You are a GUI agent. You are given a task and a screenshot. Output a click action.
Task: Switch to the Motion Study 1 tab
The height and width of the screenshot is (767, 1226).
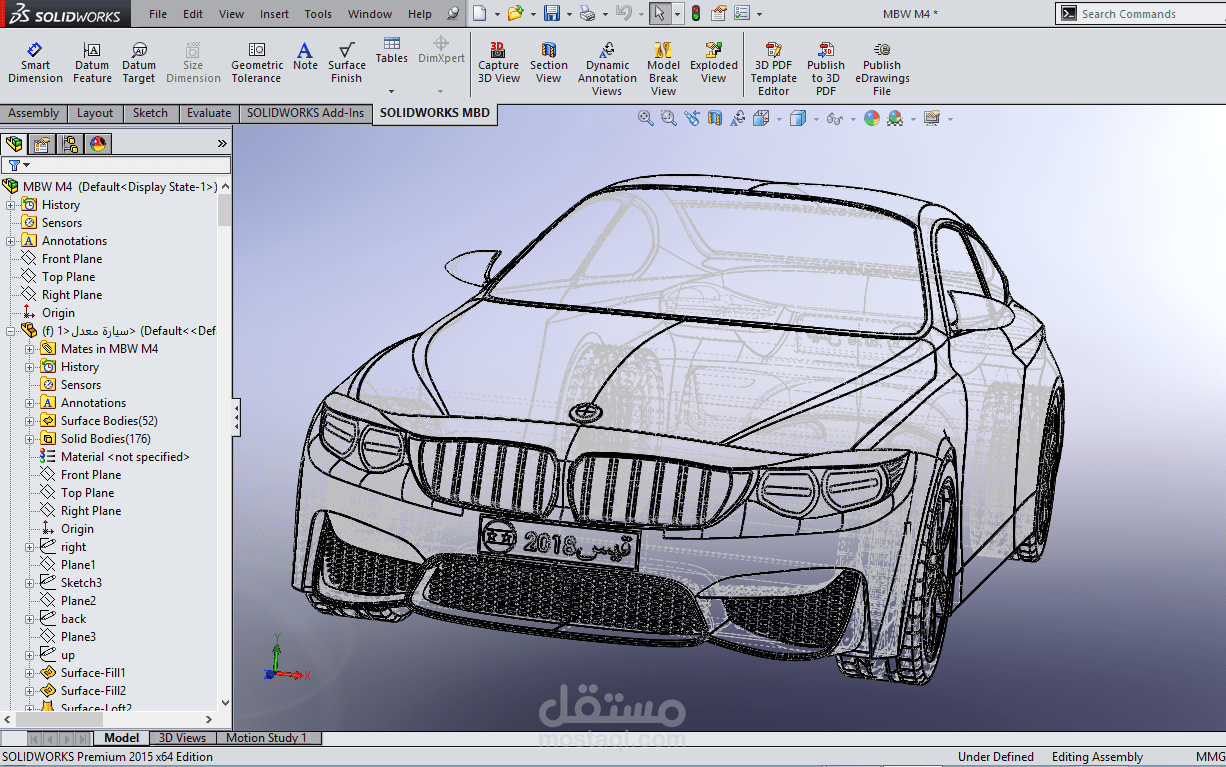267,738
